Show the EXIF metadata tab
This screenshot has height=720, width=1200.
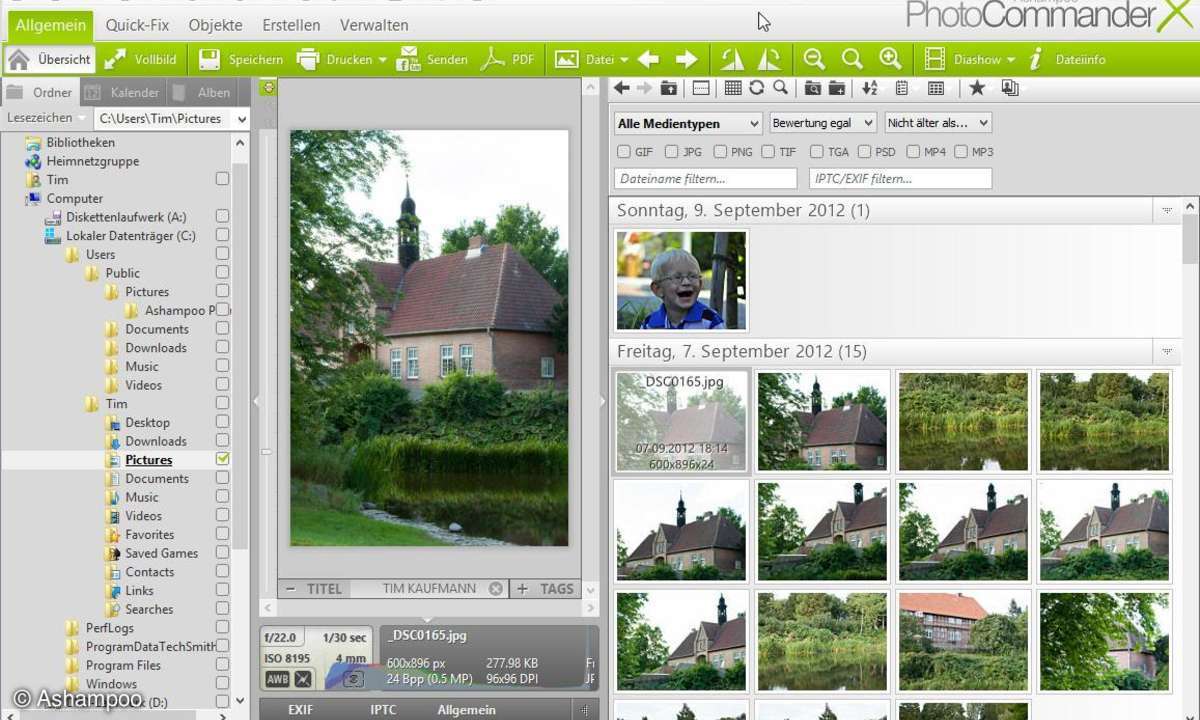coord(301,710)
